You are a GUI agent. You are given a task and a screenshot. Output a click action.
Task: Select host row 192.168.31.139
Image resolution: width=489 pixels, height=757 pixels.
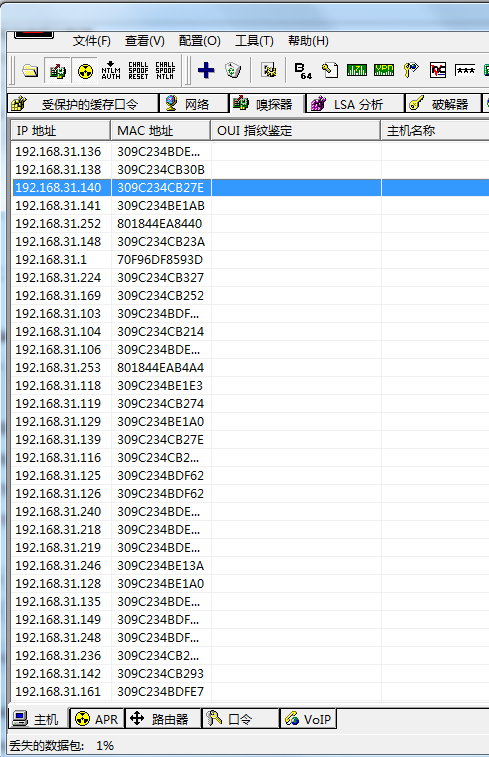pos(250,440)
